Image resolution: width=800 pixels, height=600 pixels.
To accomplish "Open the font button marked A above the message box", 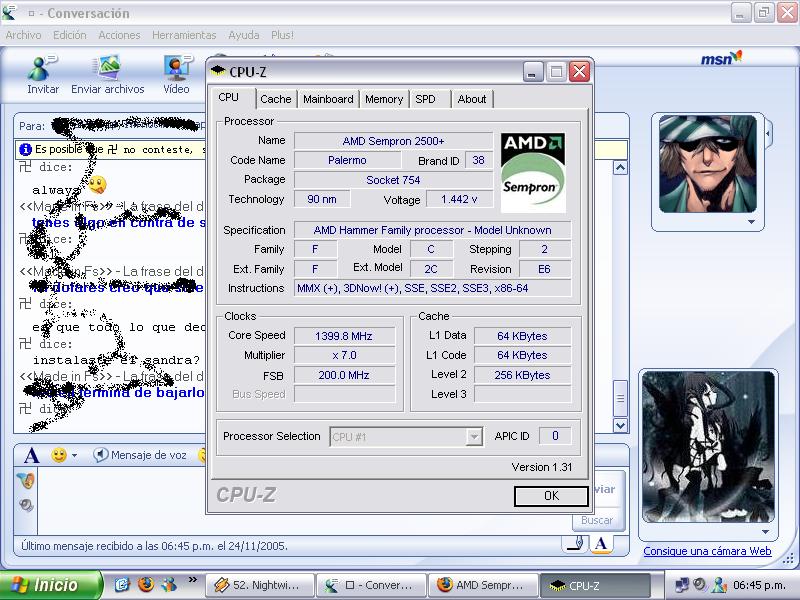I will (x=32, y=455).
